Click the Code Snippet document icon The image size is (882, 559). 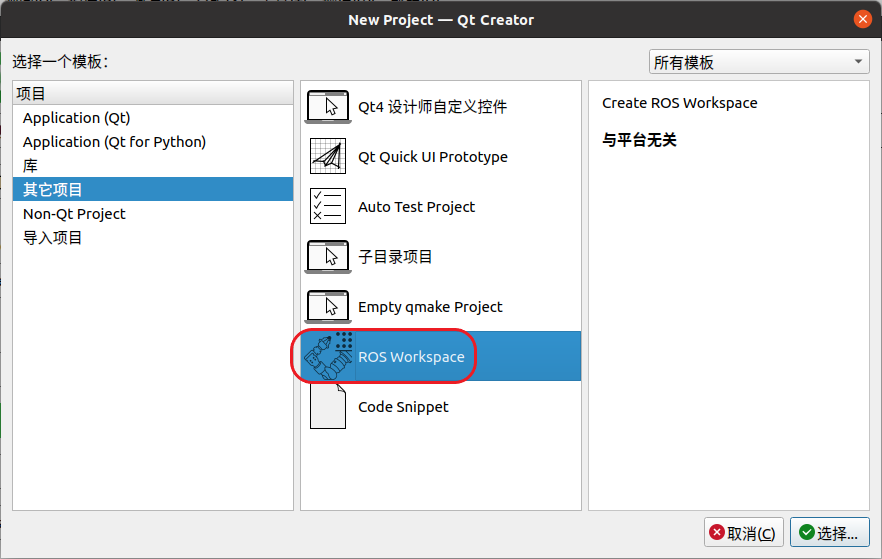tap(328, 407)
